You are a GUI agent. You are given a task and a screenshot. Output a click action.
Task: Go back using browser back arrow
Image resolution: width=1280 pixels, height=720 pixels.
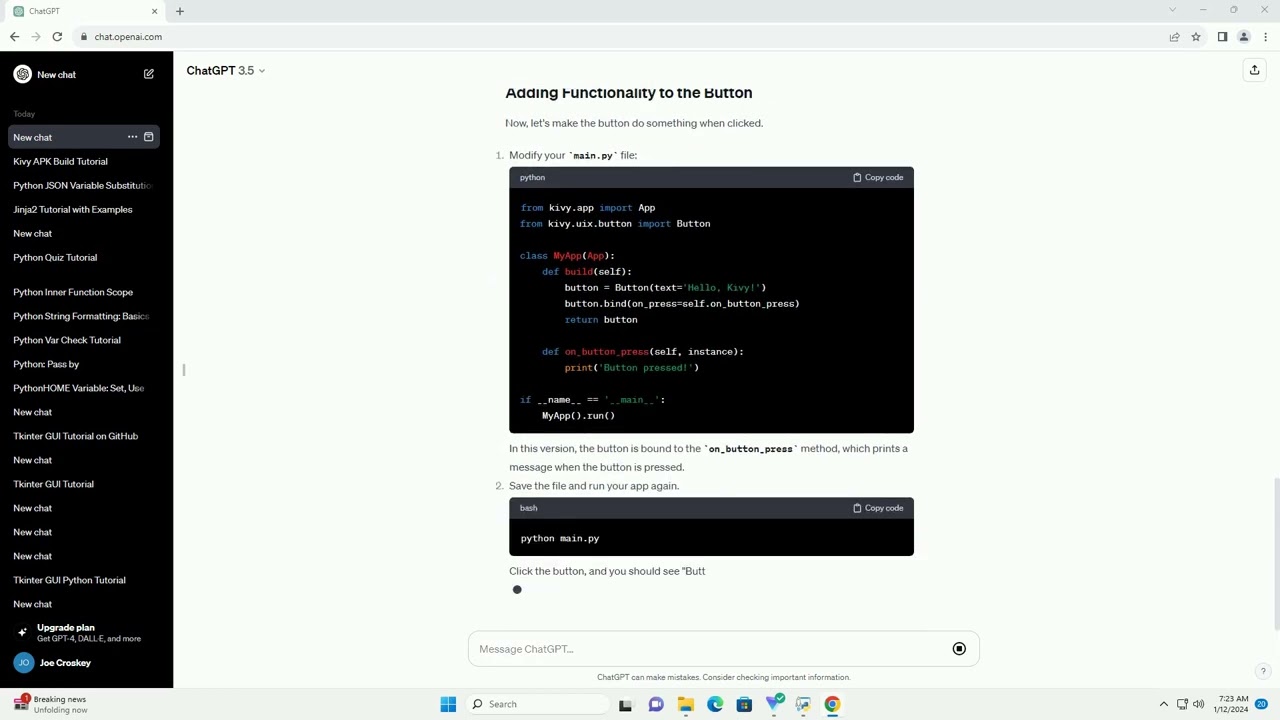tap(14, 37)
